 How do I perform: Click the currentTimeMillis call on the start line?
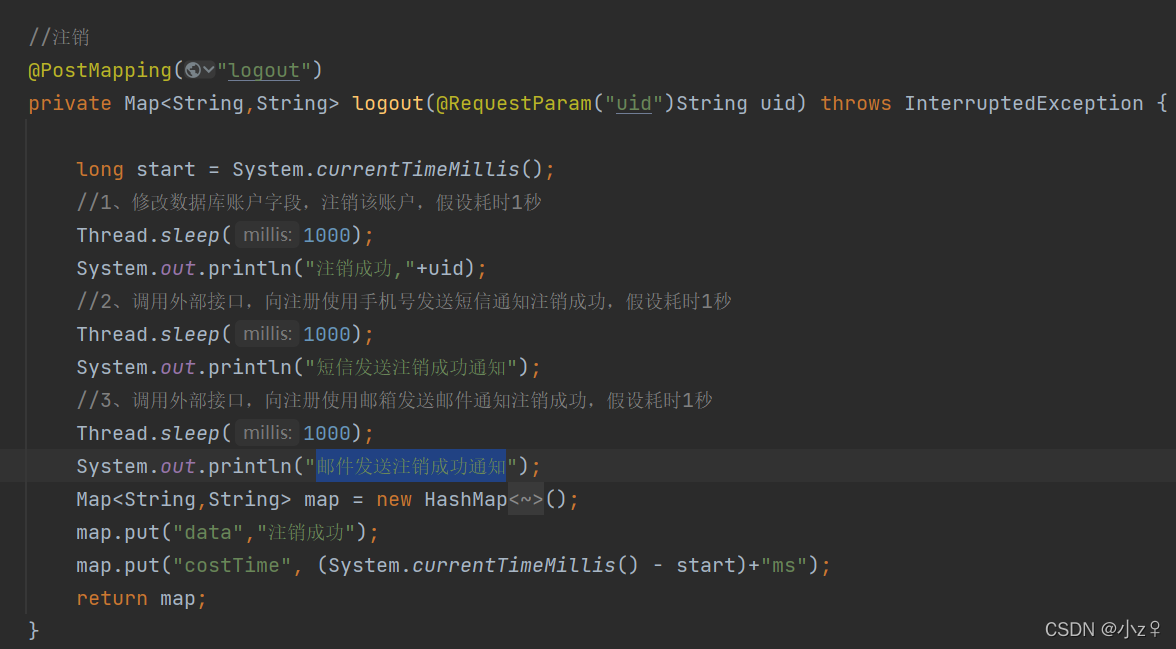pyautogui.click(x=417, y=170)
